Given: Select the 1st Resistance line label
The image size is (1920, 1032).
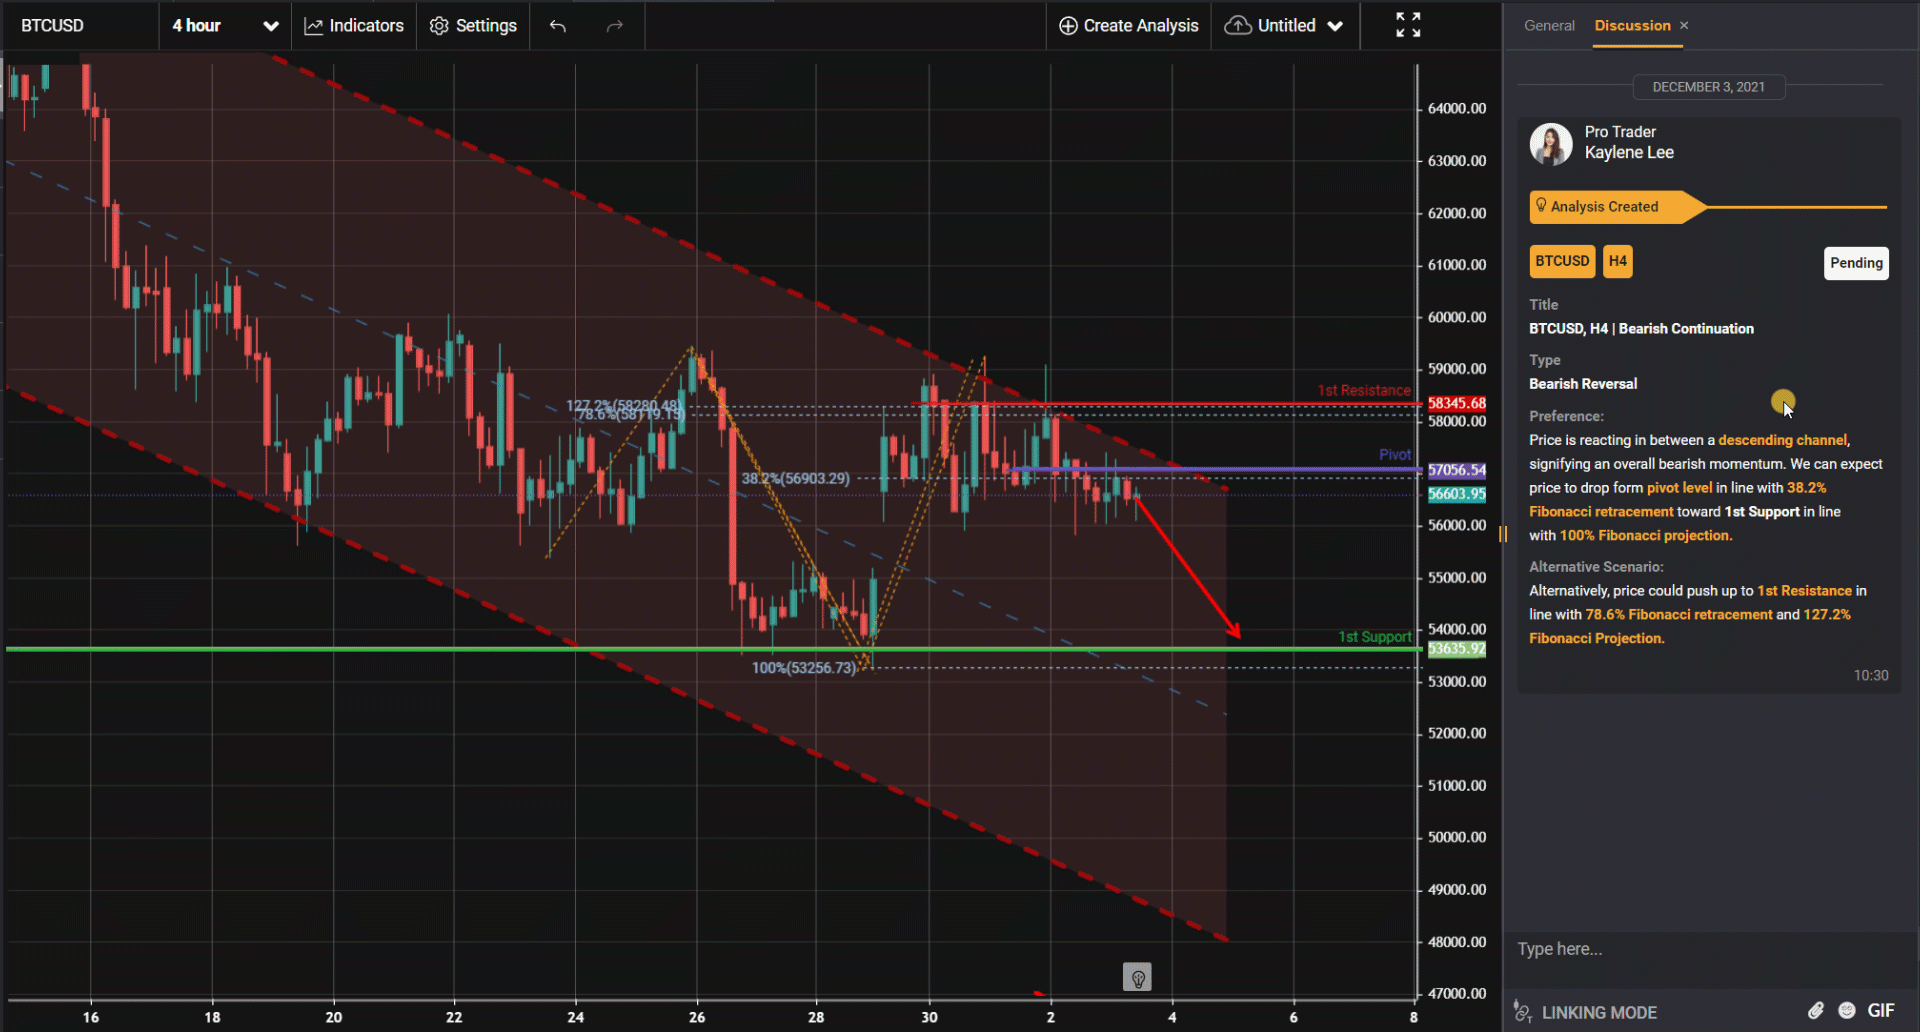Looking at the screenshot, I should point(1364,391).
